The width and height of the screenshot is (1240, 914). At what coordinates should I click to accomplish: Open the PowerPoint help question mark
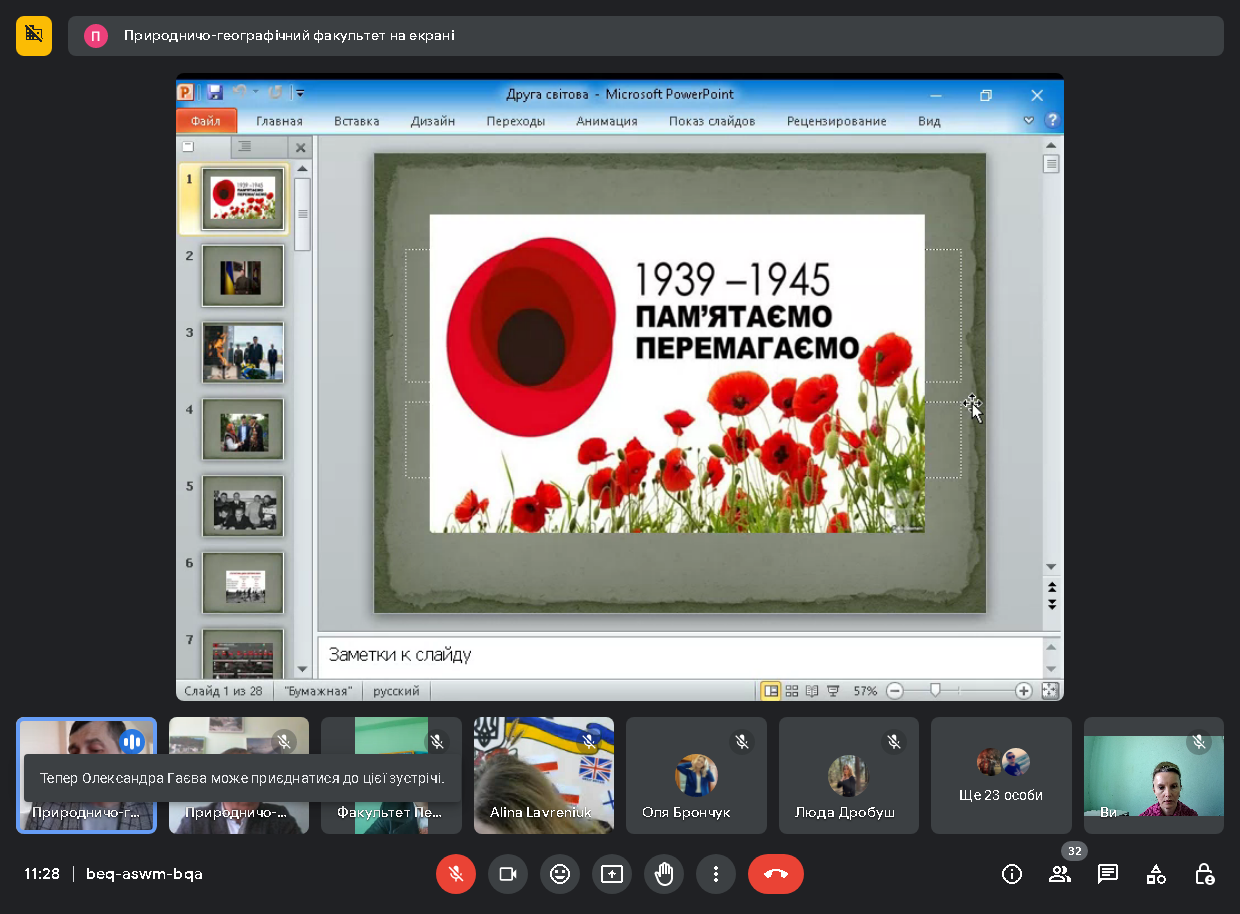(1052, 120)
